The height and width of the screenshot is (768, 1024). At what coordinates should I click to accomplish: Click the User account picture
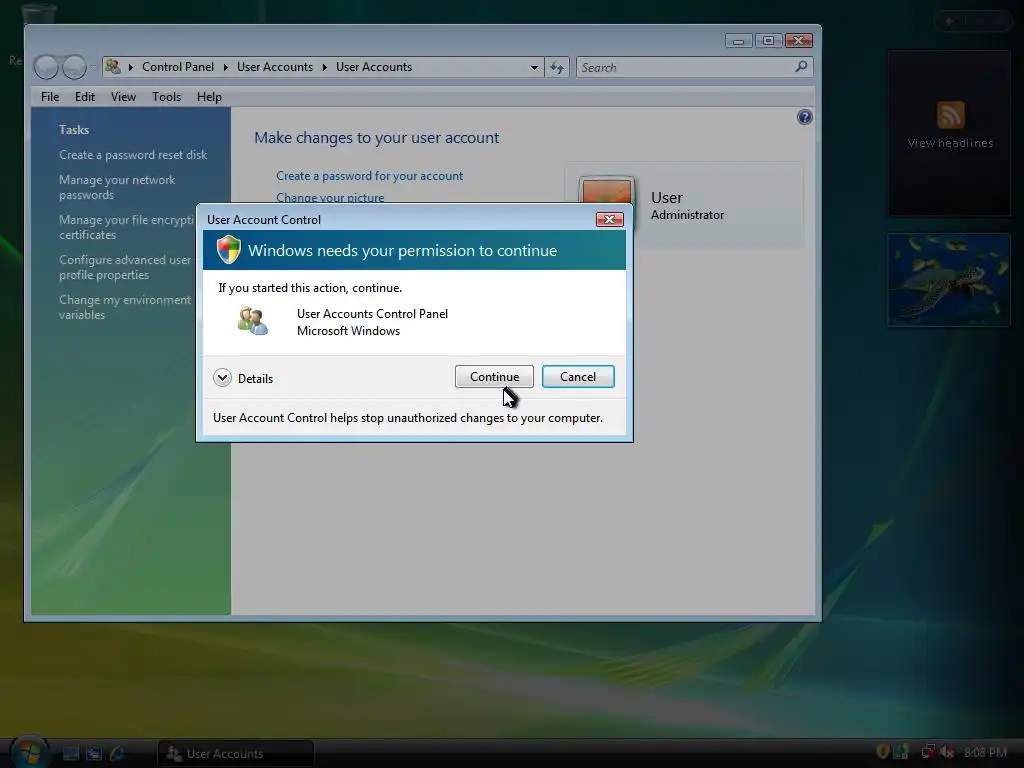click(607, 191)
